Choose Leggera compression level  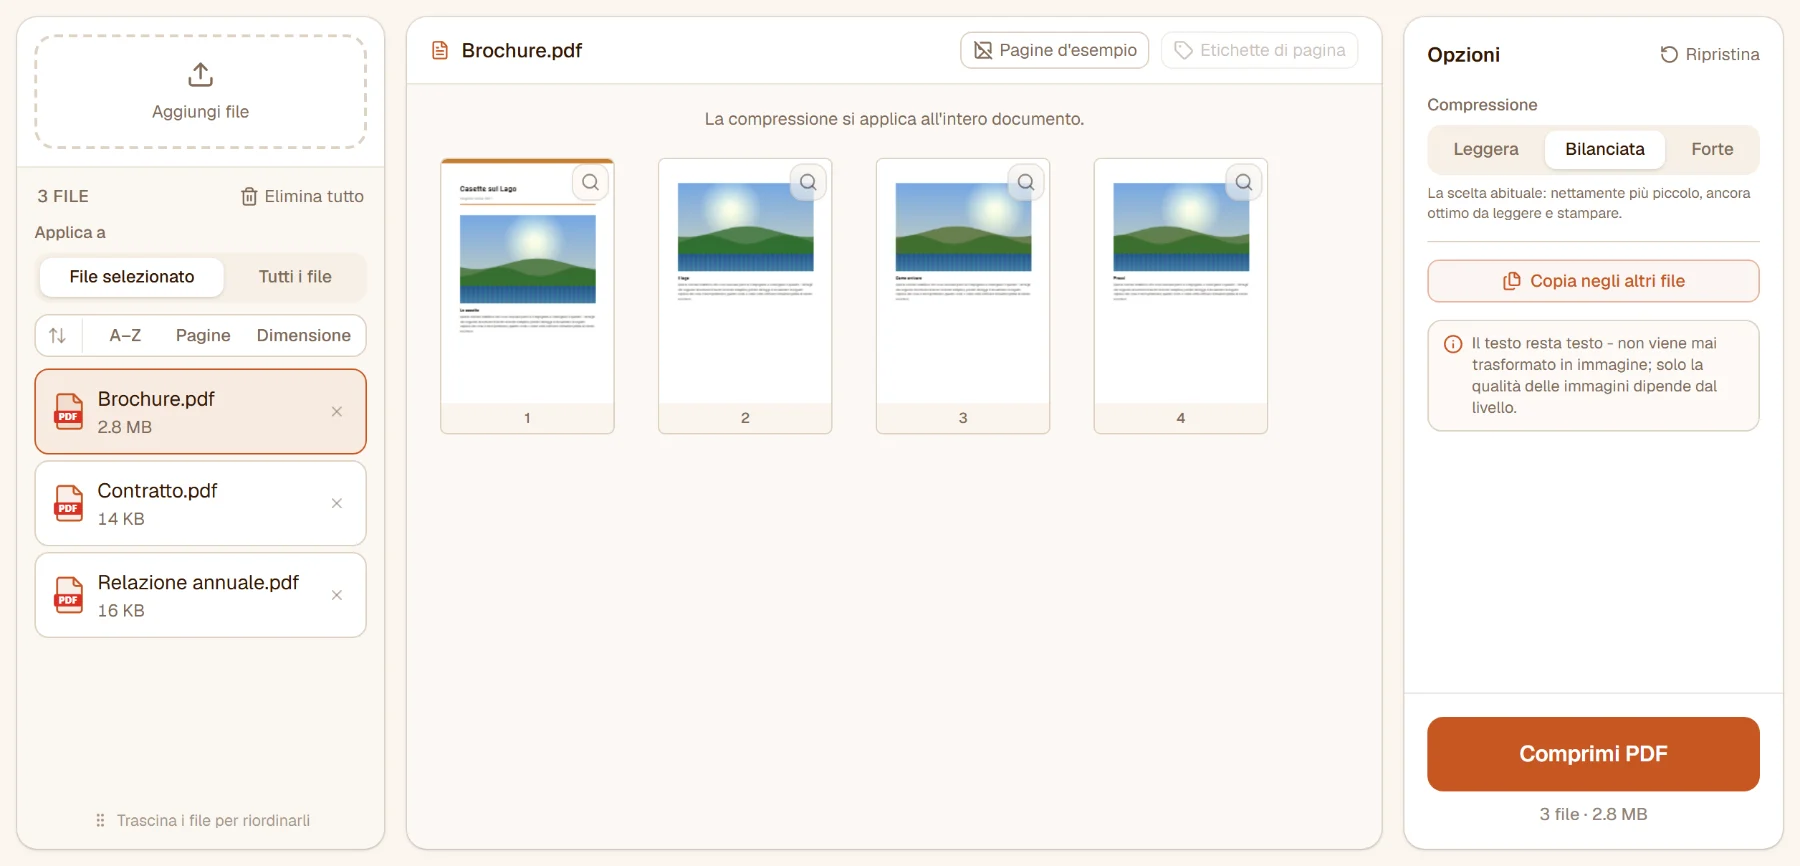[x=1486, y=150]
